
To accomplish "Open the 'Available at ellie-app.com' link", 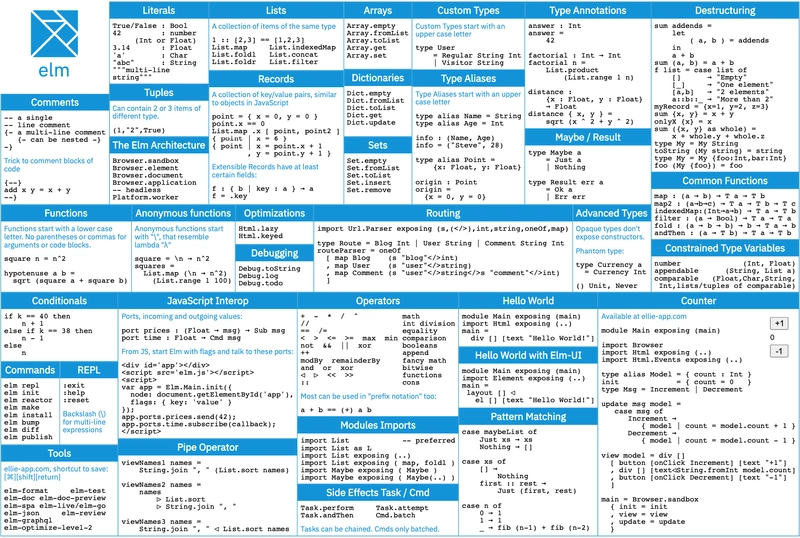I will (643, 316).
